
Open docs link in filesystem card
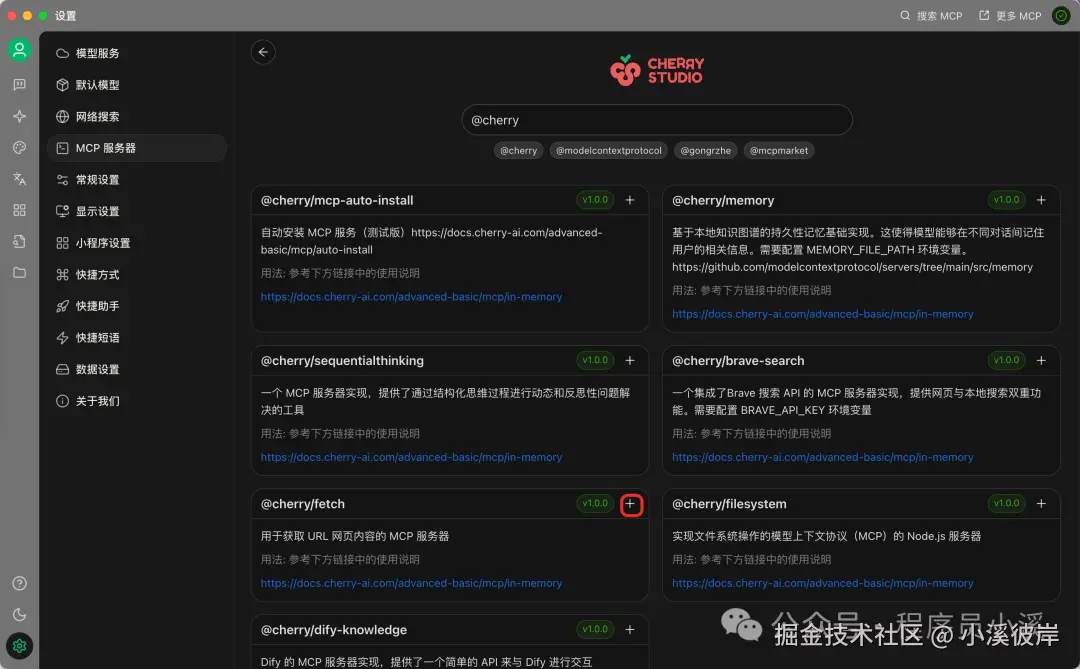[822, 584]
